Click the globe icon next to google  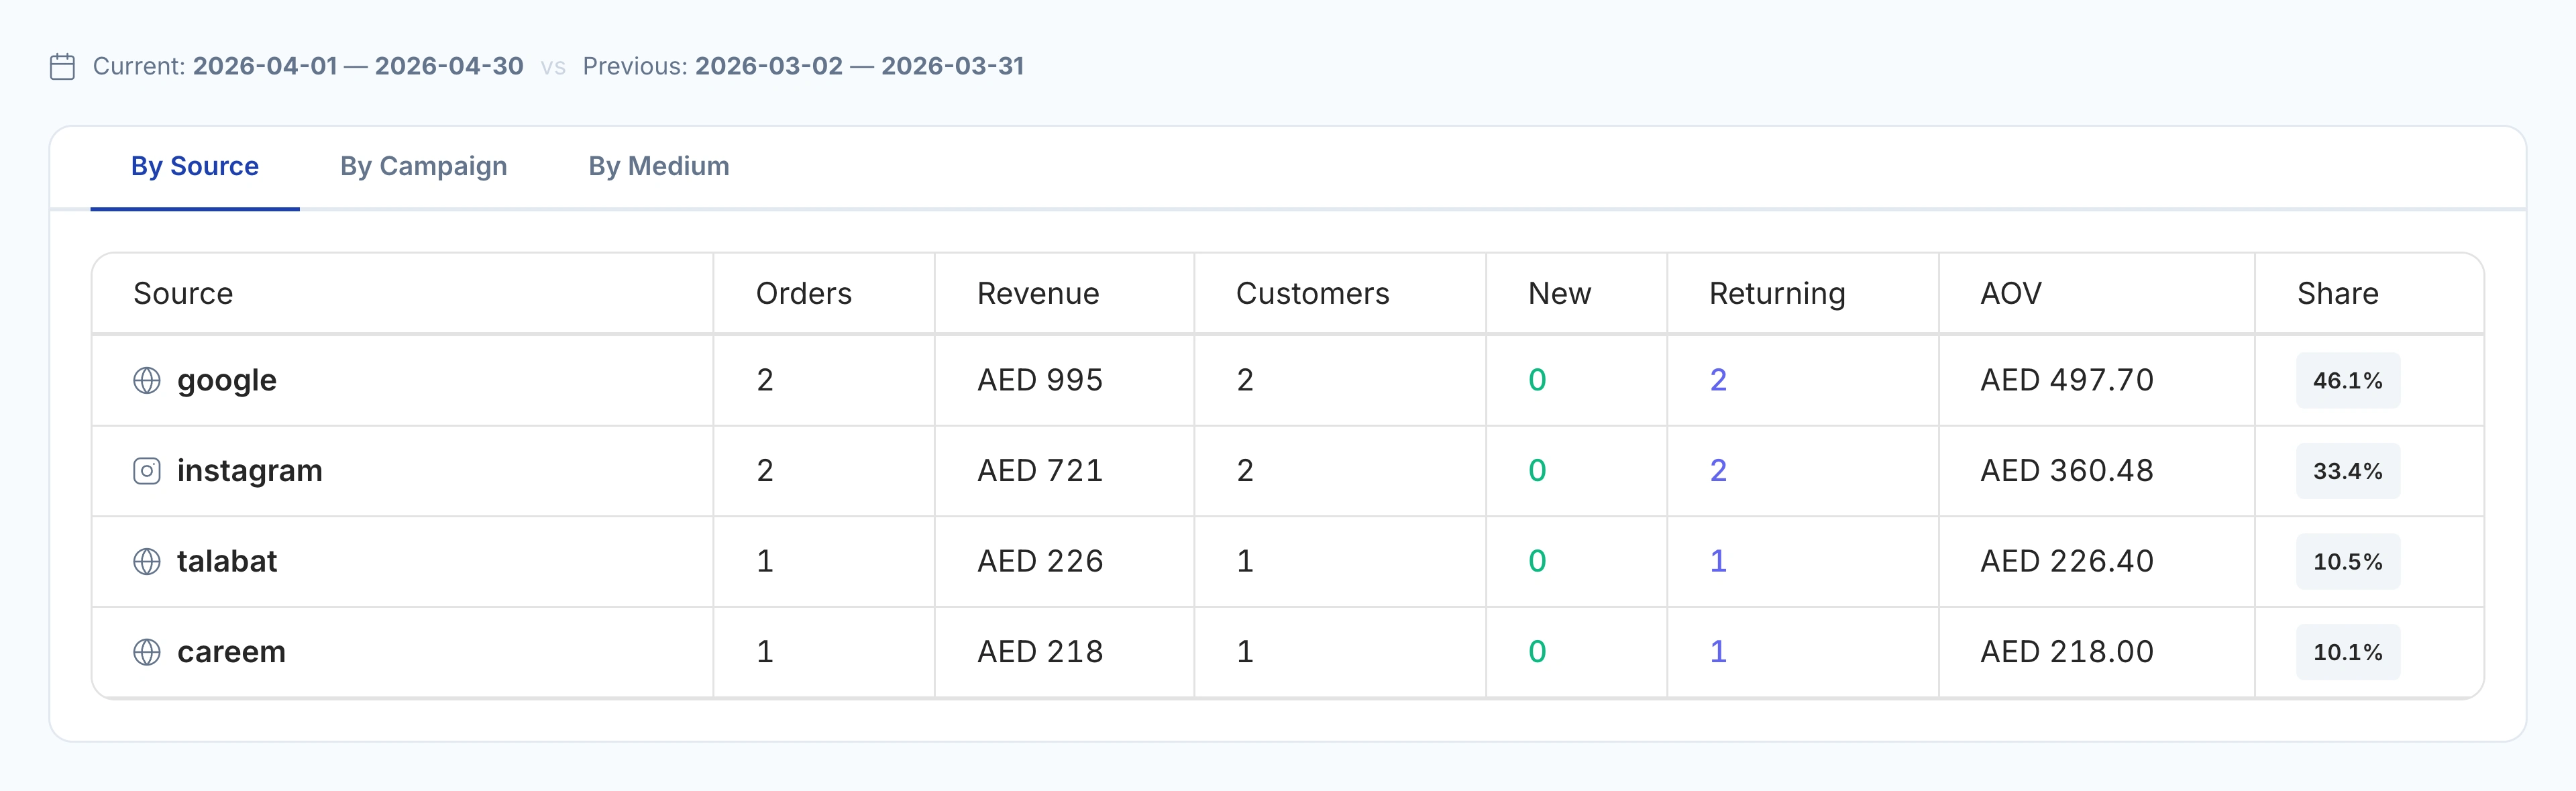(147, 381)
